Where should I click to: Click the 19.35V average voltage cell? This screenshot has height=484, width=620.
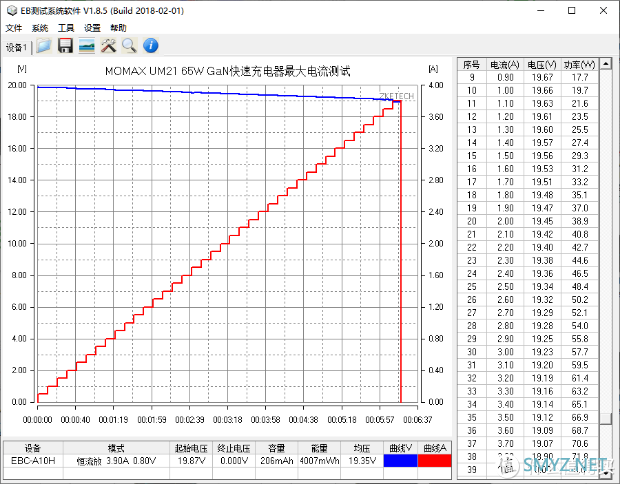(x=362, y=461)
